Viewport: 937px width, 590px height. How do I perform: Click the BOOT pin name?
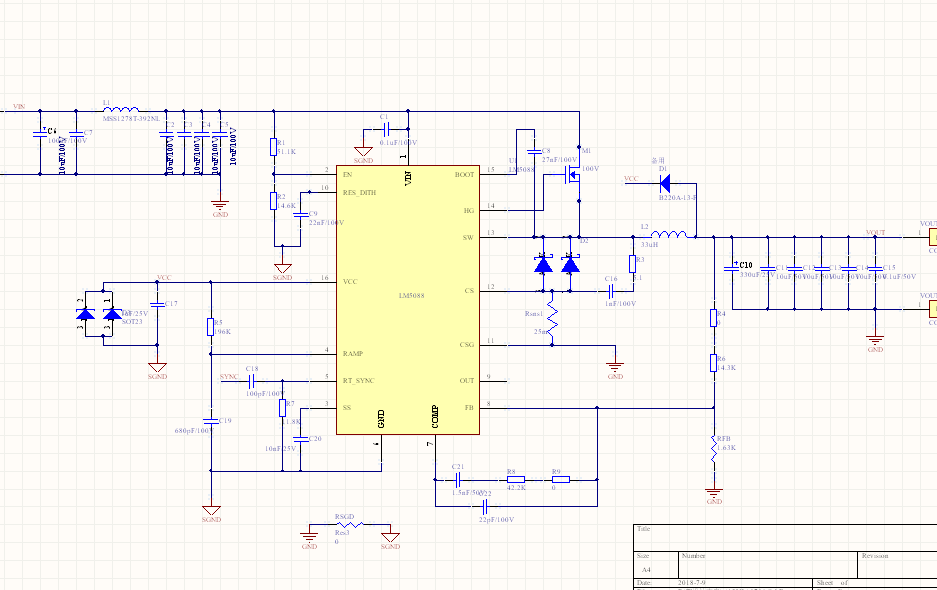tap(464, 175)
